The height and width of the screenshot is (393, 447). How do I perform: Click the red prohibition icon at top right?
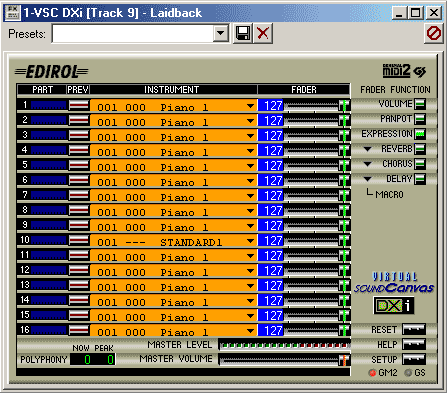(x=434, y=33)
